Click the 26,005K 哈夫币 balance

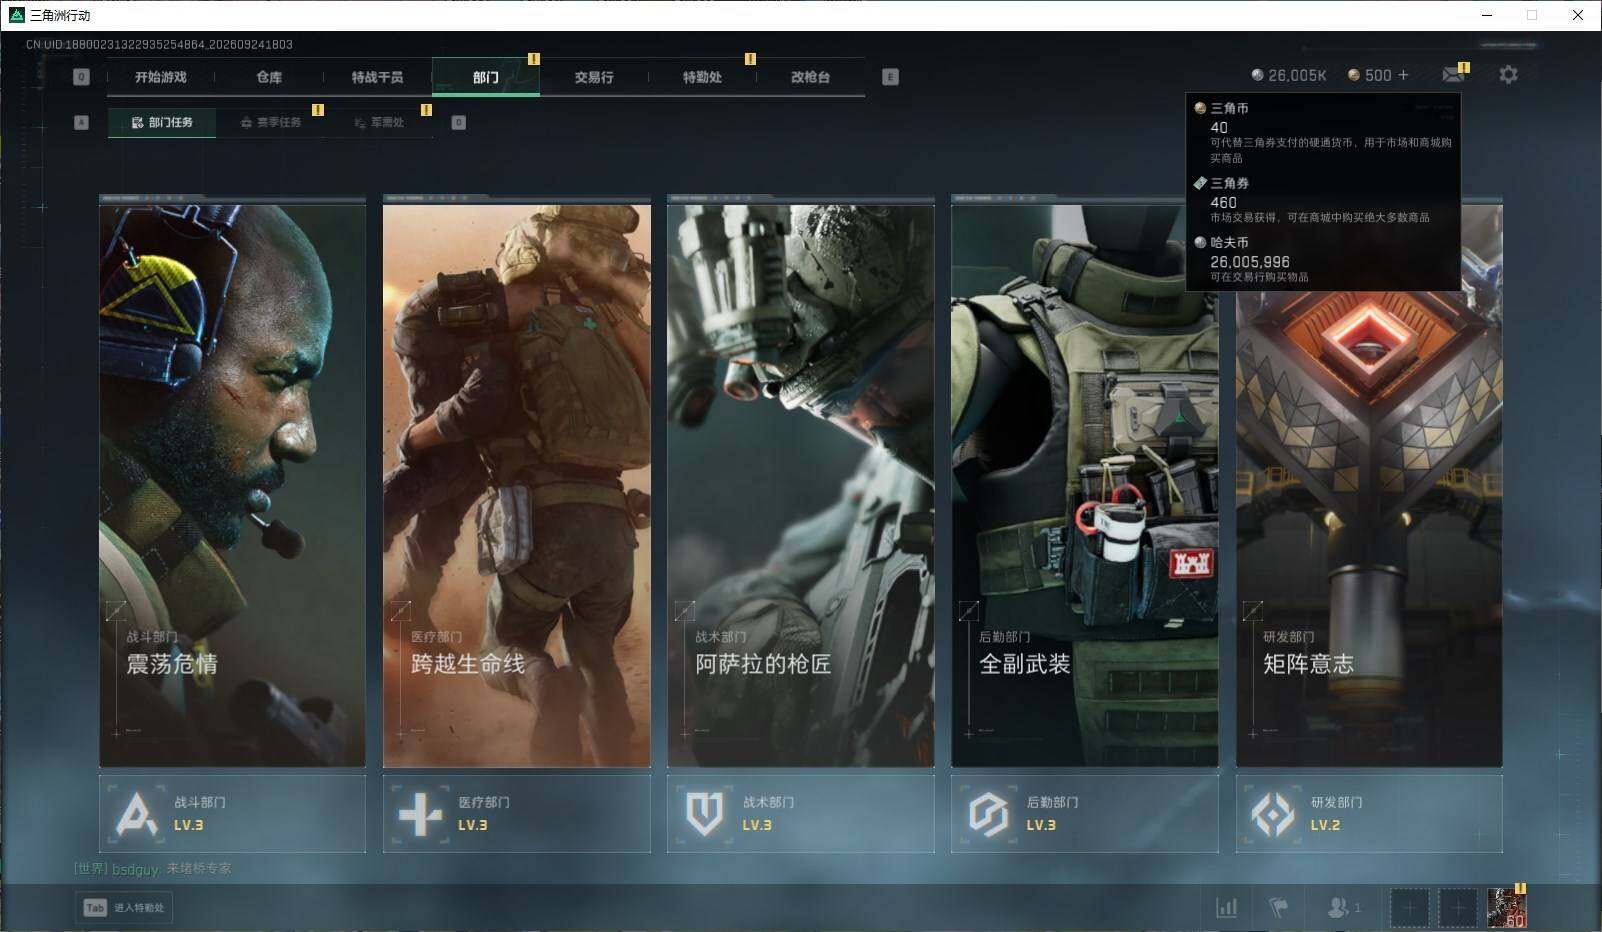(x=1289, y=75)
